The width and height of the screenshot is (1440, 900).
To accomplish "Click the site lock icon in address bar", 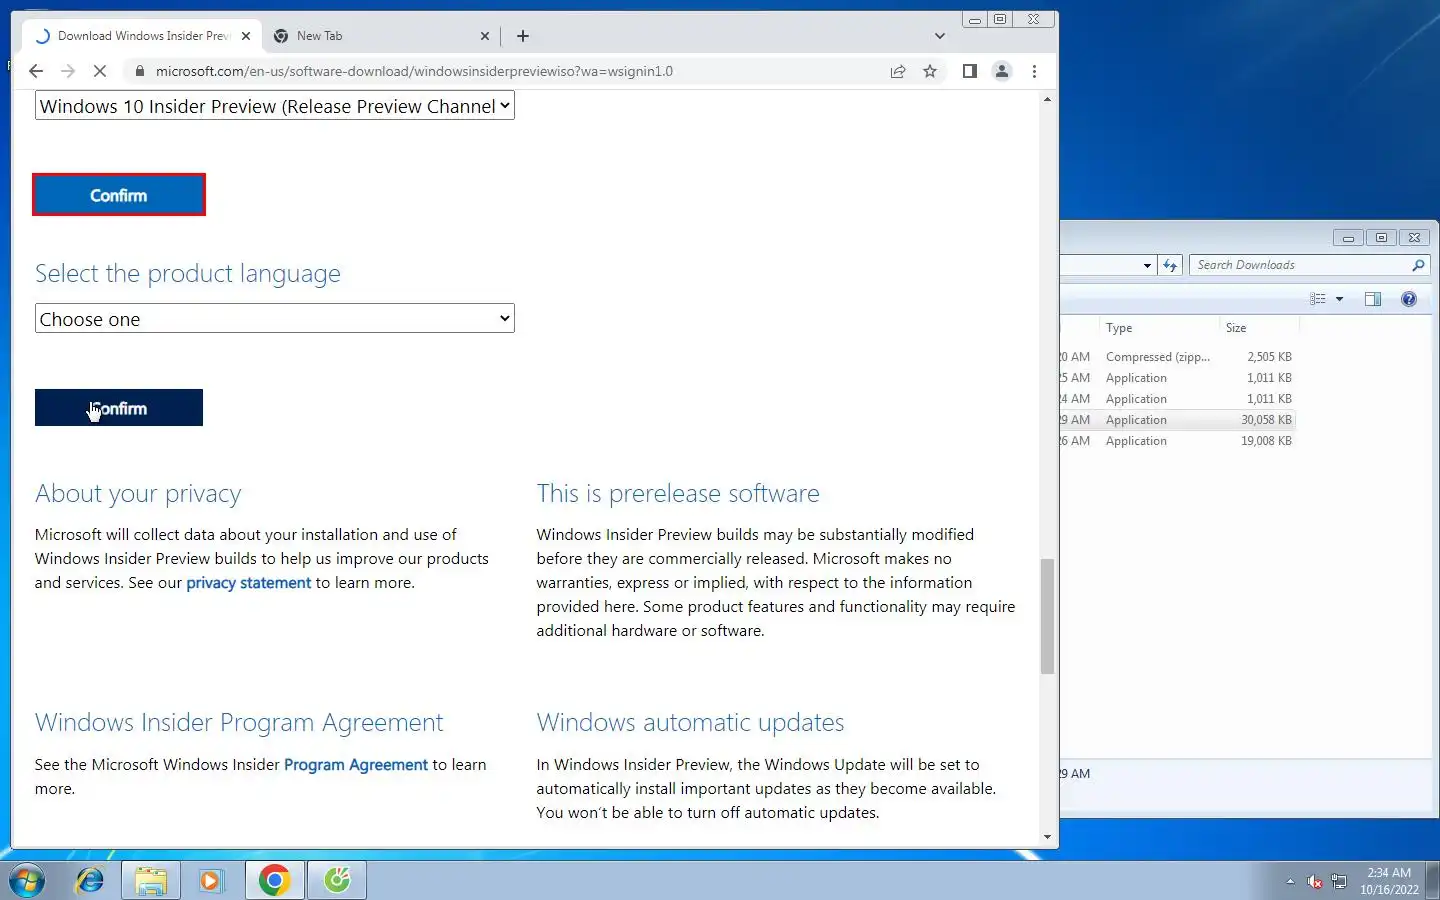I will point(139,71).
